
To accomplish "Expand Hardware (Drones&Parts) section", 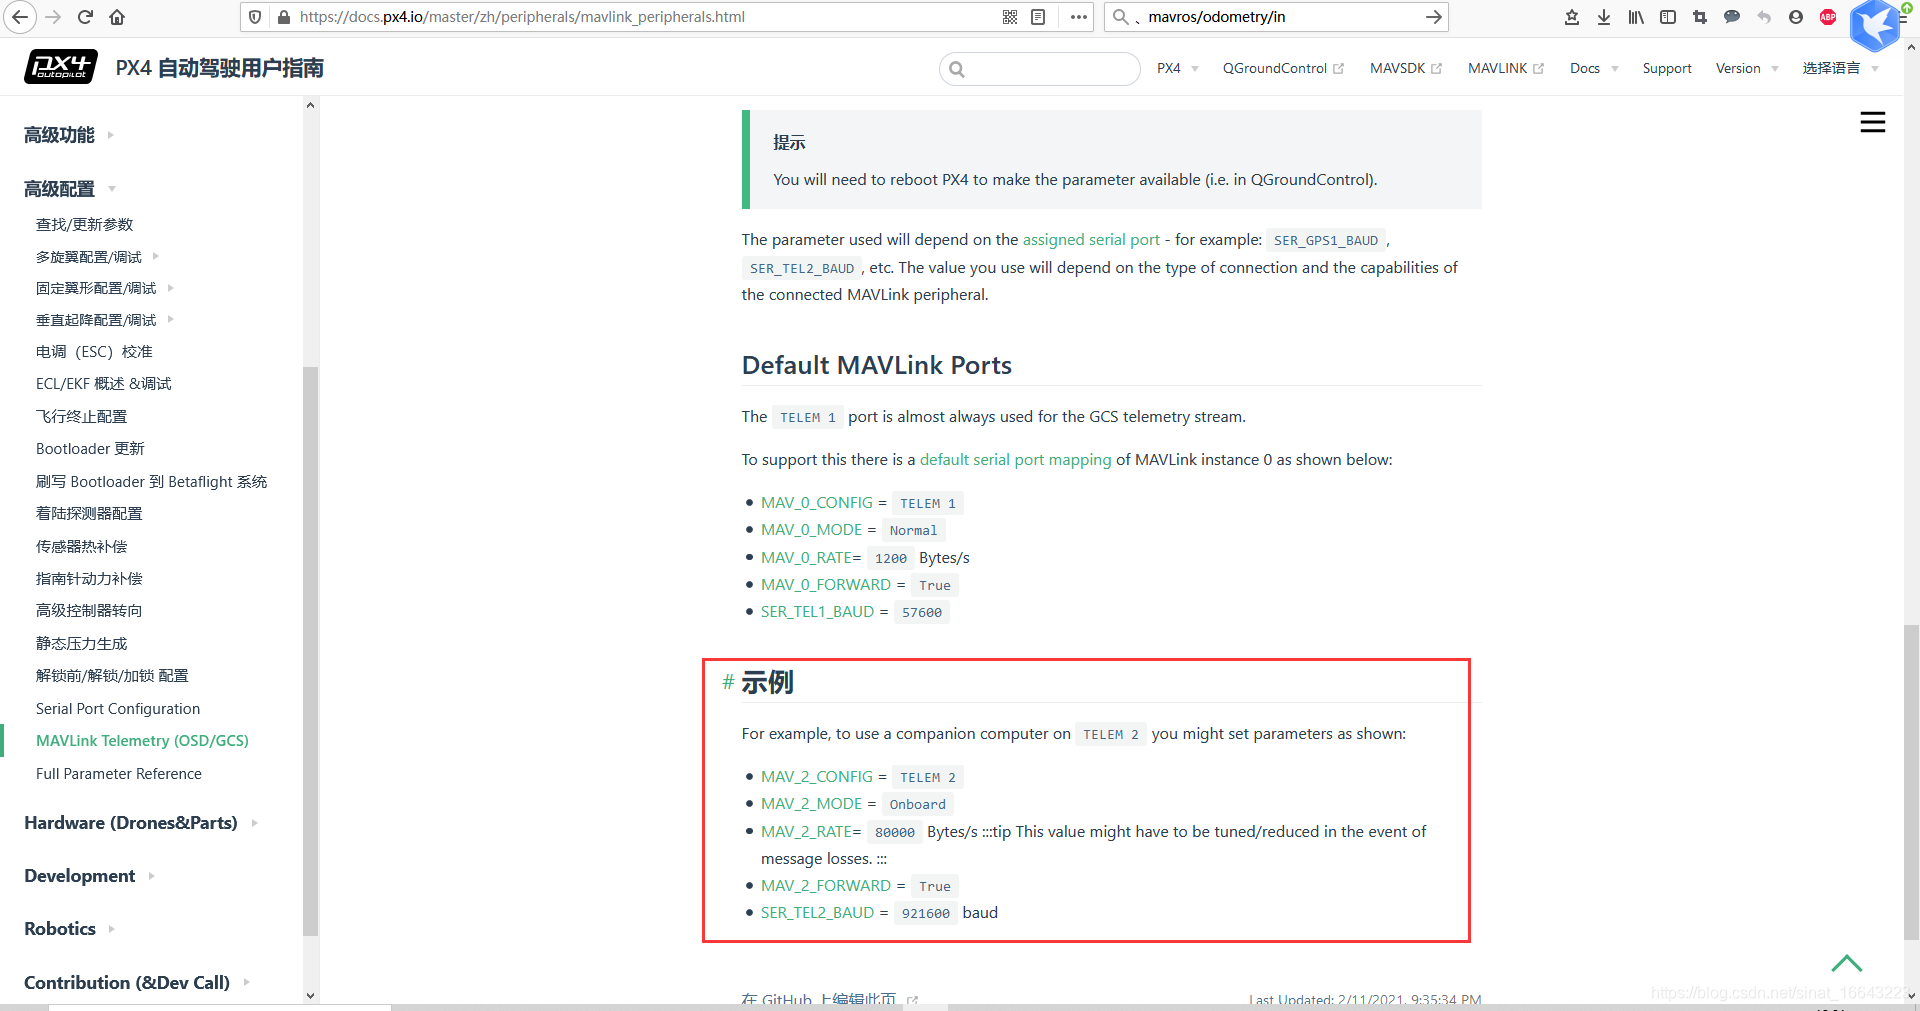I will tap(141, 823).
